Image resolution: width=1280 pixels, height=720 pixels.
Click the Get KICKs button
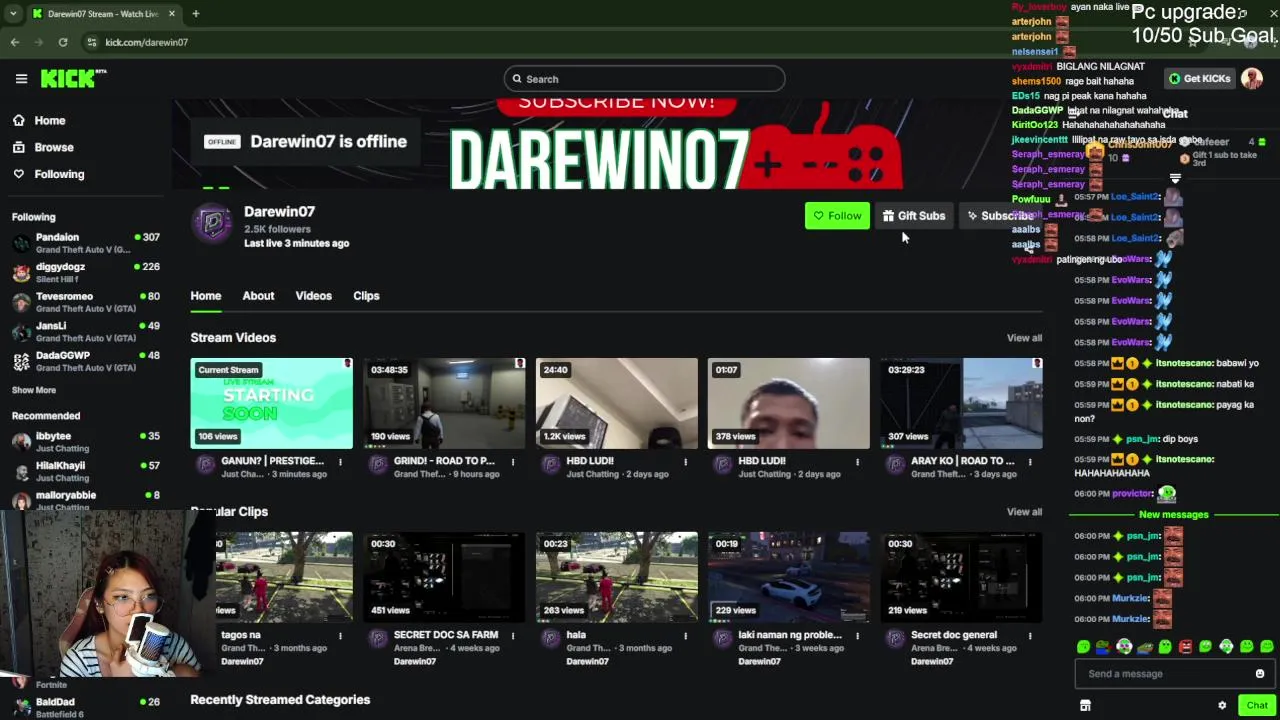tap(1200, 78)
